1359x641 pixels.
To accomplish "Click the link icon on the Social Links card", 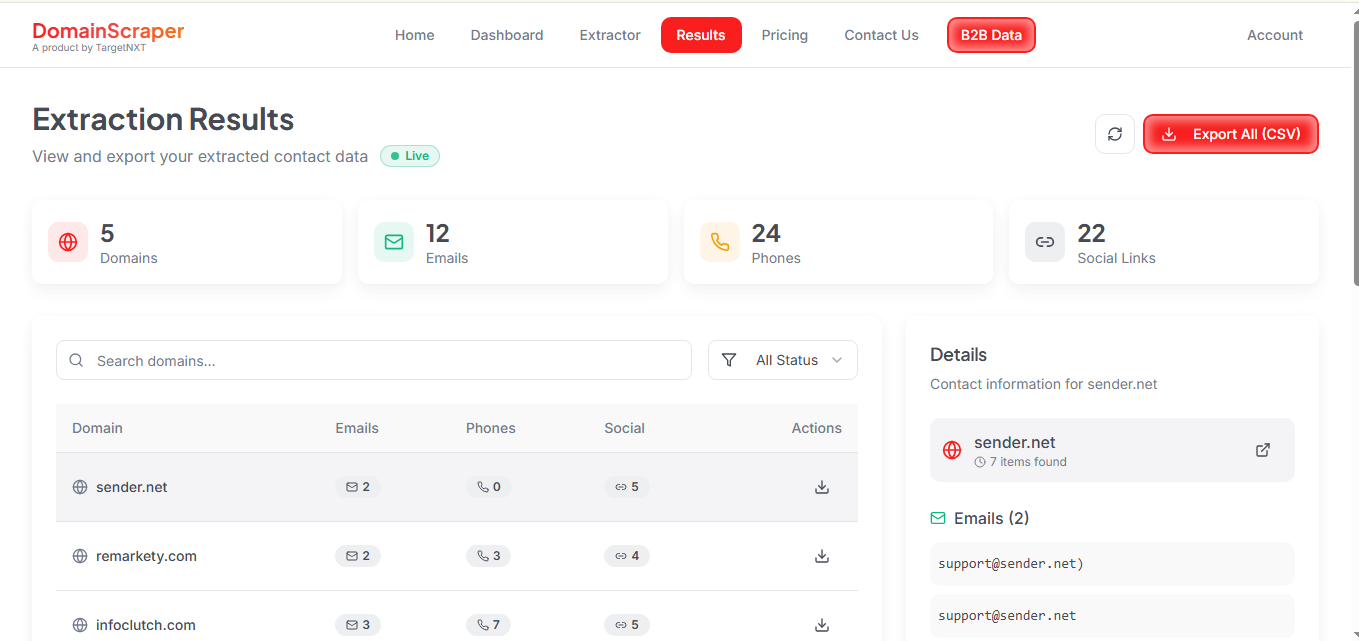I will coord(1044,241).
